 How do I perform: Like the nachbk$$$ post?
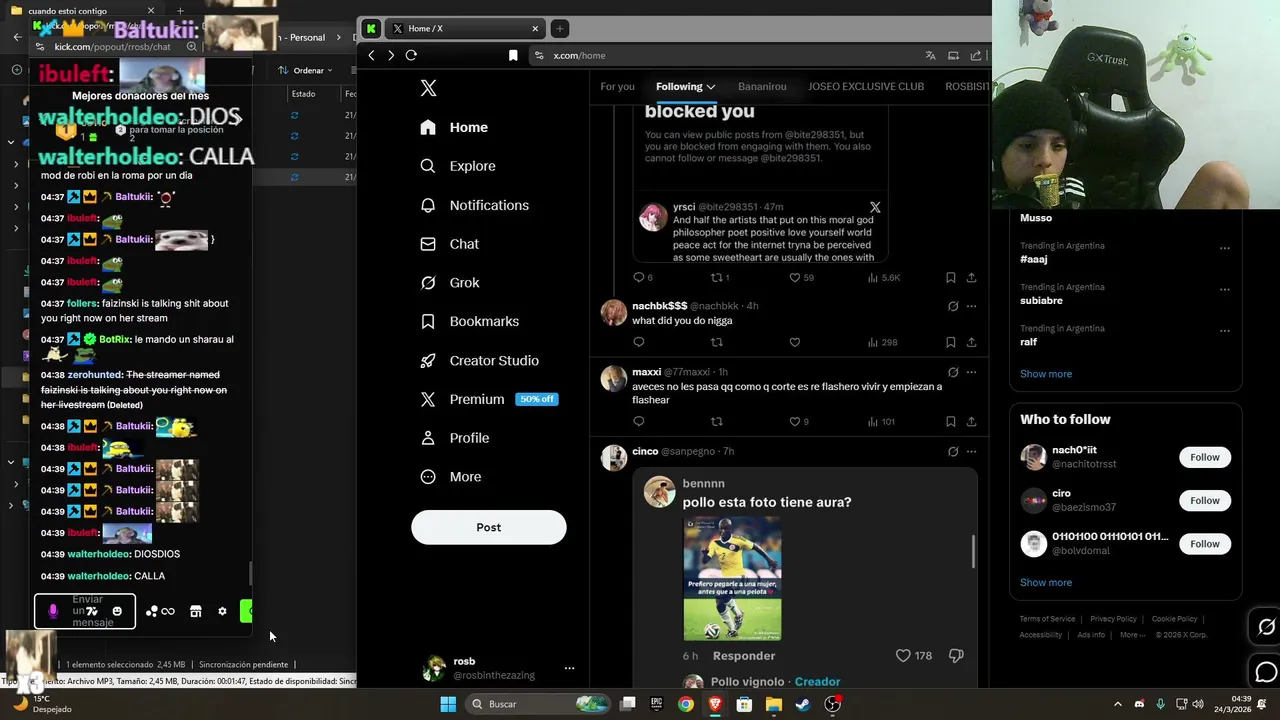[x=795, y=342]
